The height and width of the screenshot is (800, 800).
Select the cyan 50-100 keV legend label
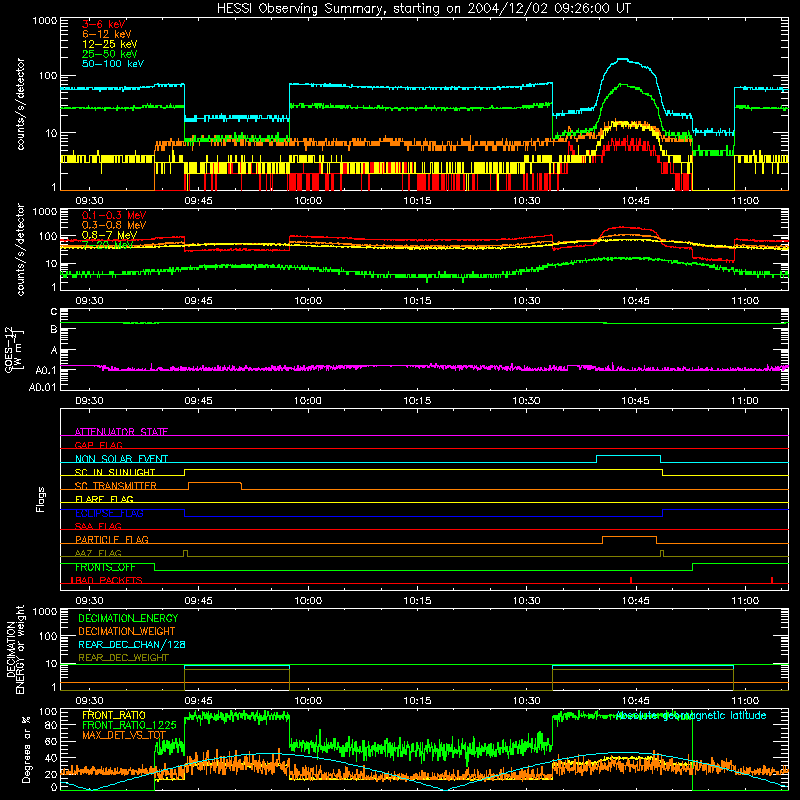click(x=113, y=64)
